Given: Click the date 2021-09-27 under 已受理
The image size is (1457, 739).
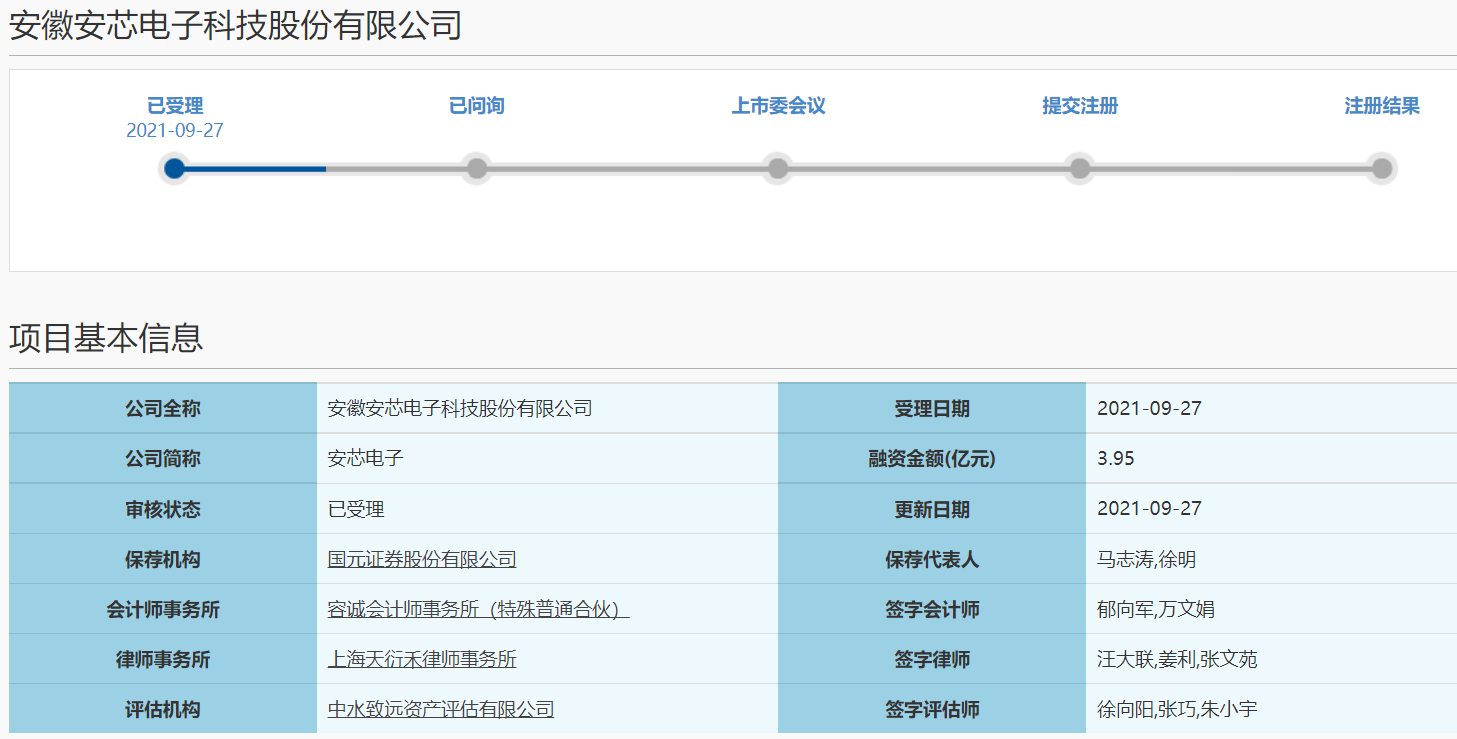Looking at the screenshot, I should 175,131.
